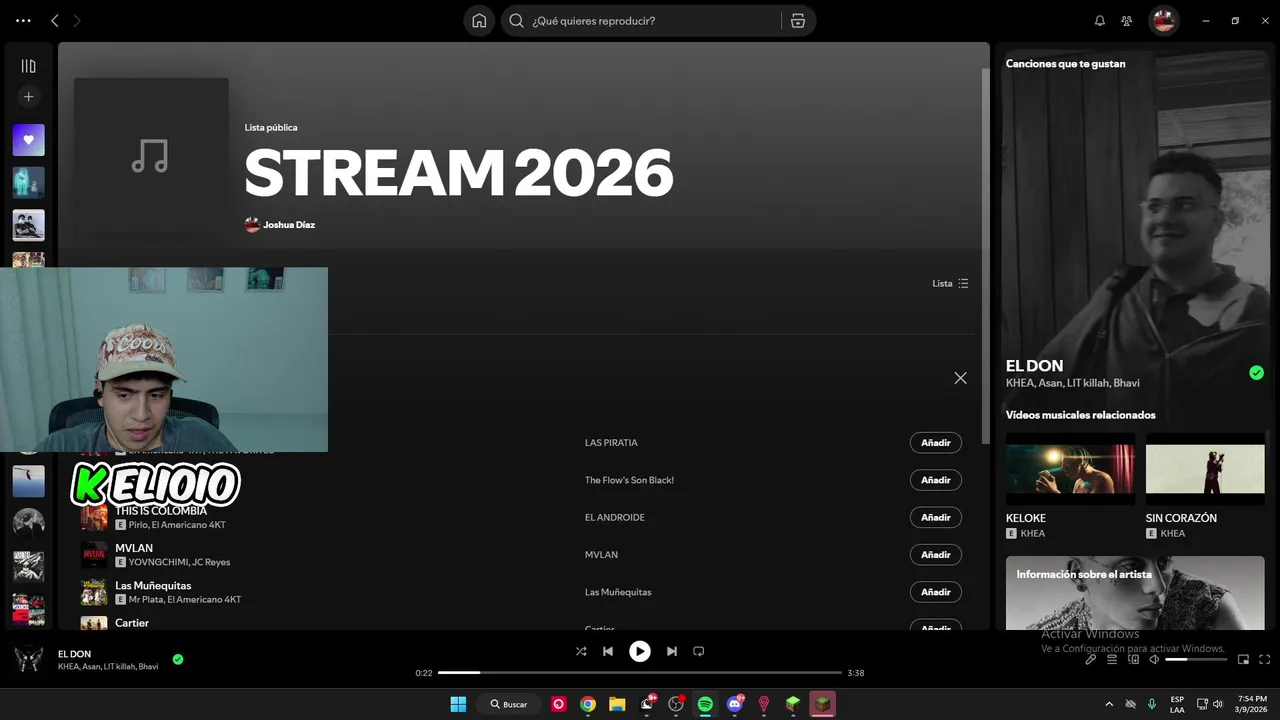Open Windows Start menu
Screen dimensions: 1280x720
458,704
